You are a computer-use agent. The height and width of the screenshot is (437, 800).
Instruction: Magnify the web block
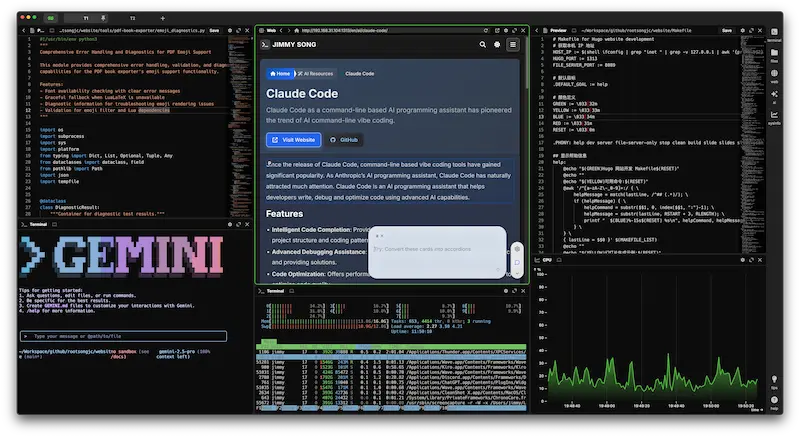tap(514, 31)
